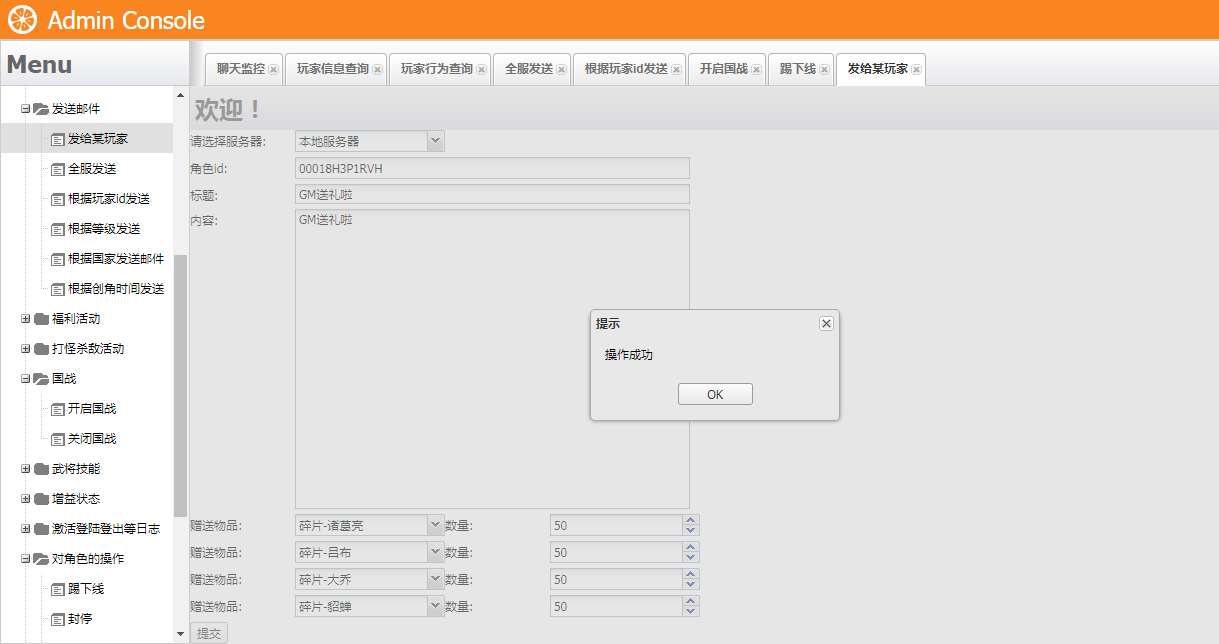
Task: Click the folder icon beside 发送邮件
Action: tap(41, 108)
